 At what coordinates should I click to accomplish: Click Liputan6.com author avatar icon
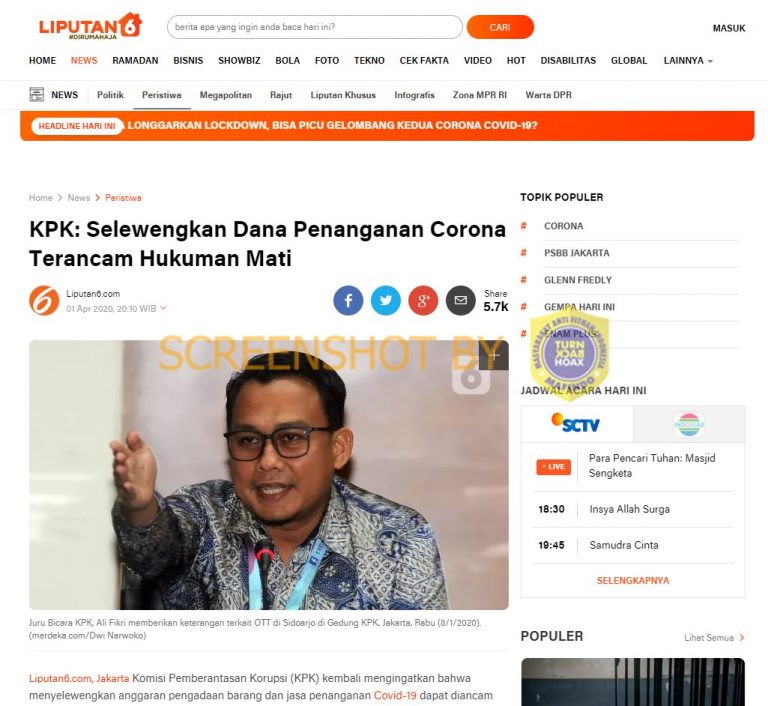tap(44, 300)
